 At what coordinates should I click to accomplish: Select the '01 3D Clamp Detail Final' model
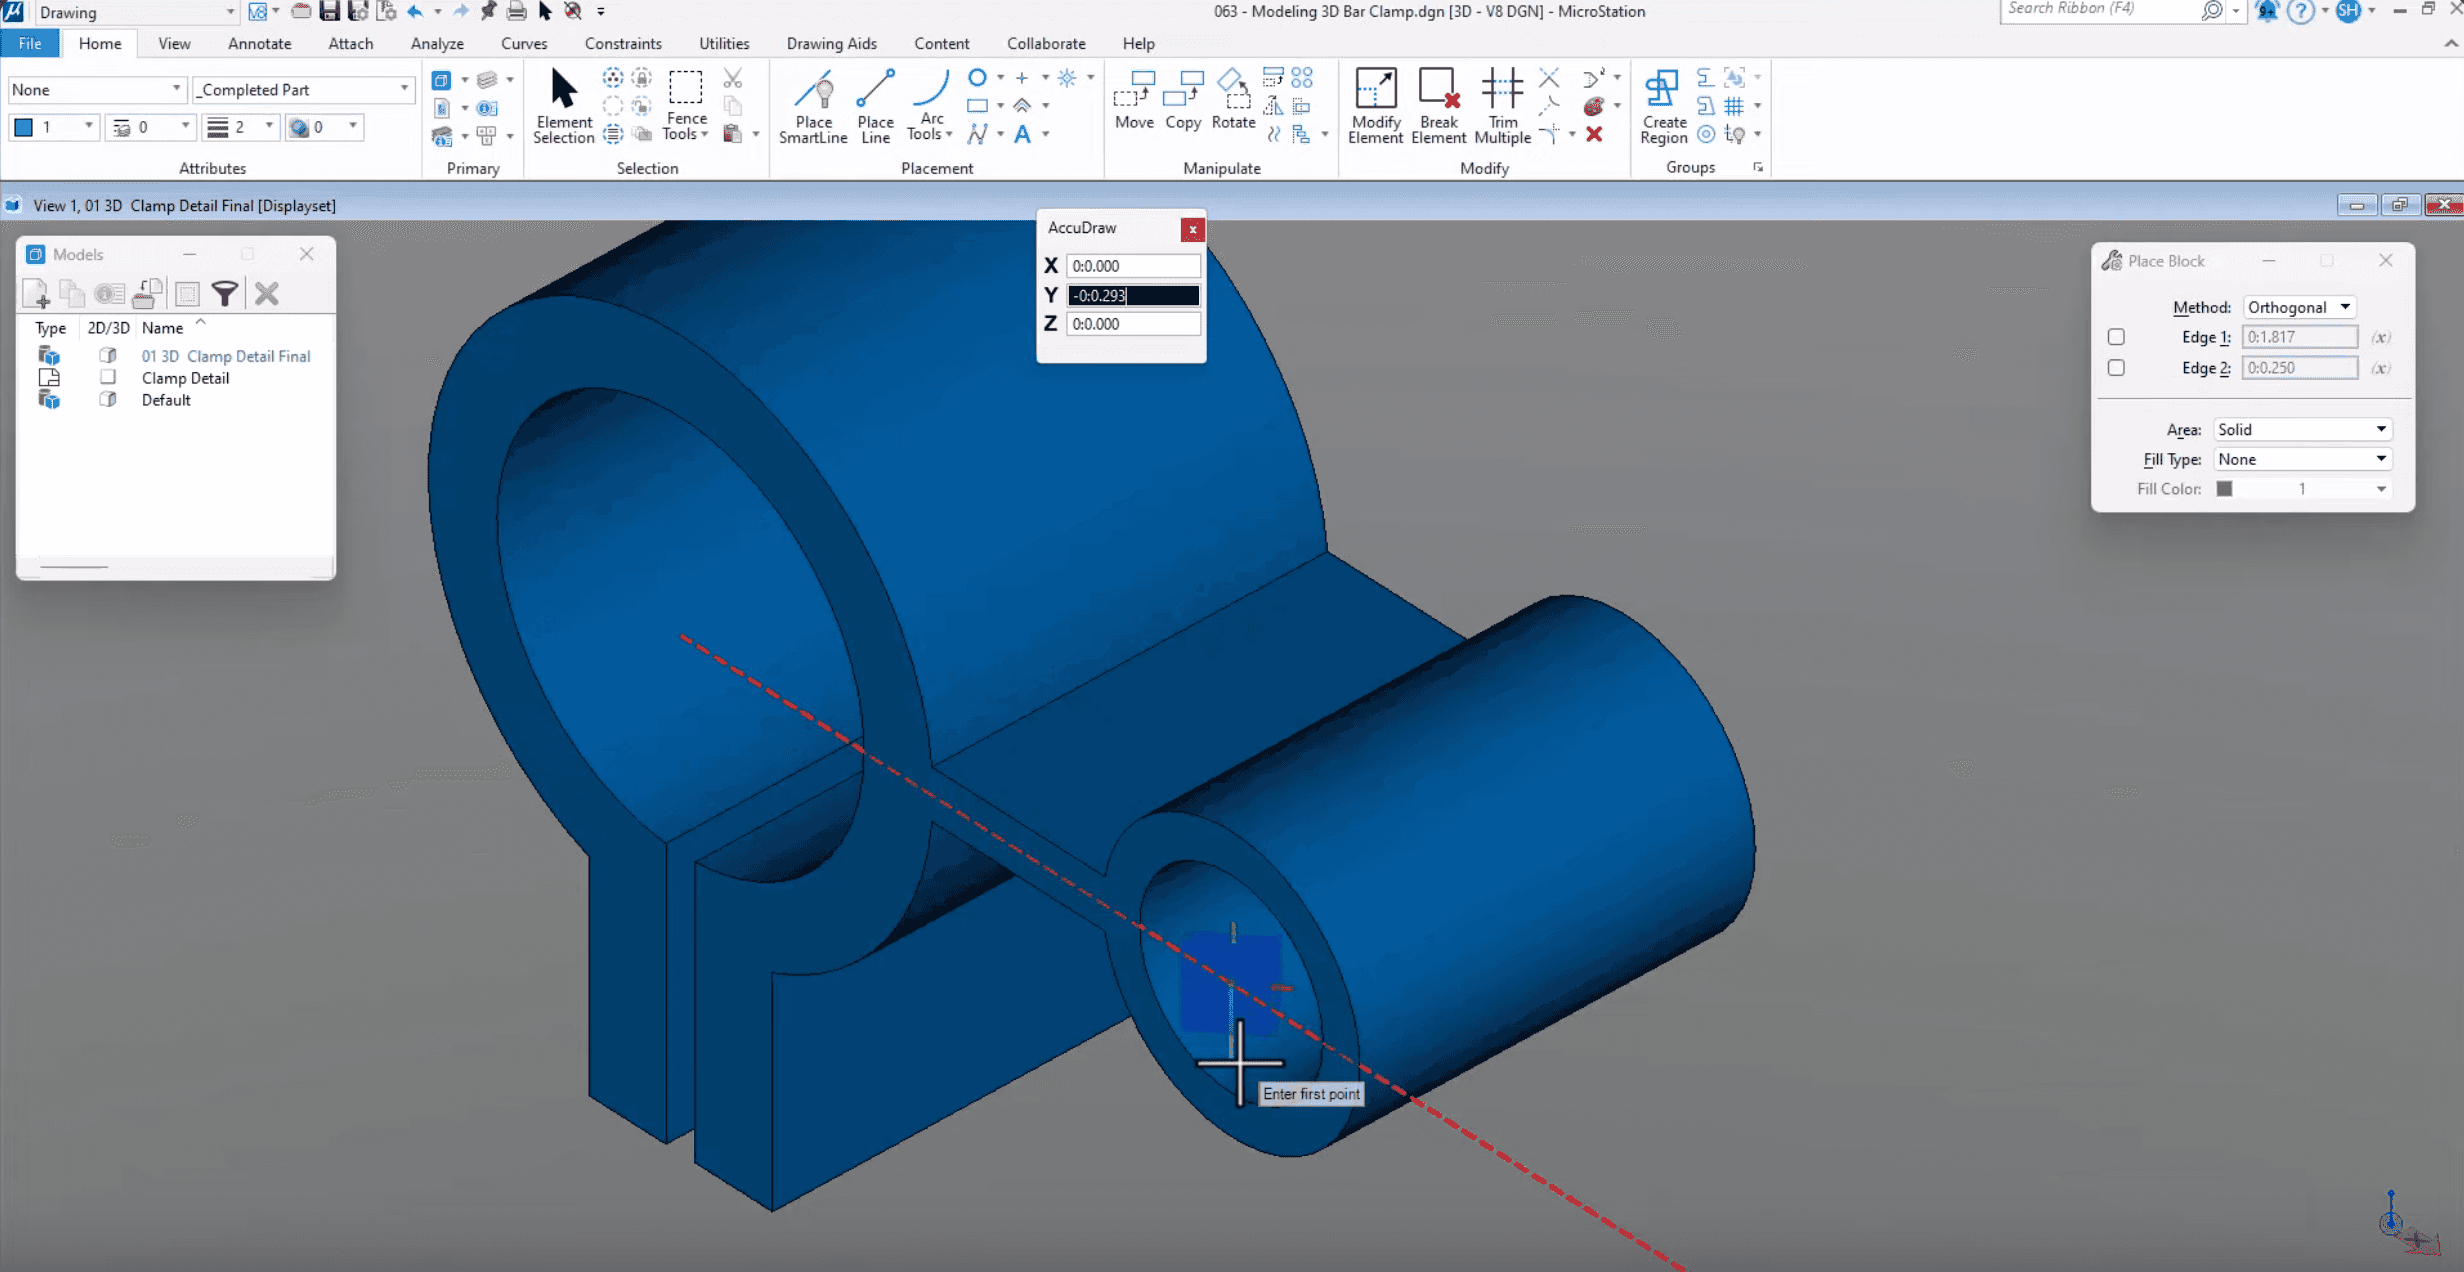(x=226, y=355)
